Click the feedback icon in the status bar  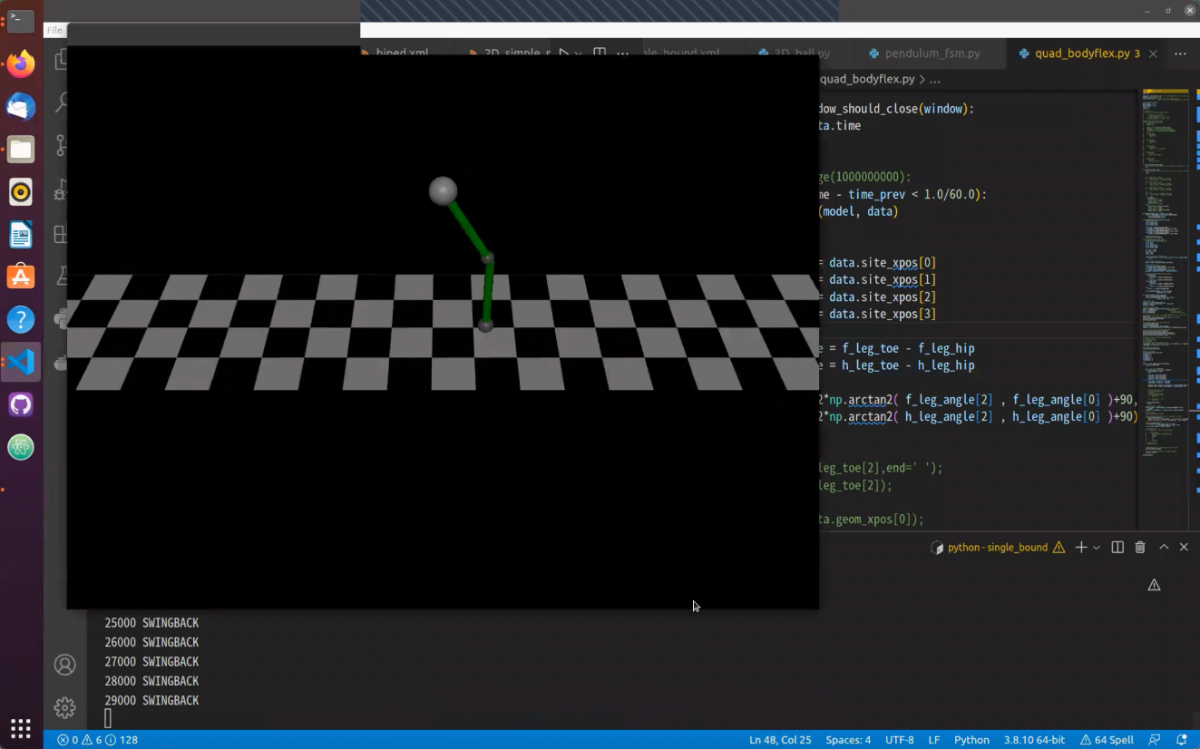[1156, 740]
